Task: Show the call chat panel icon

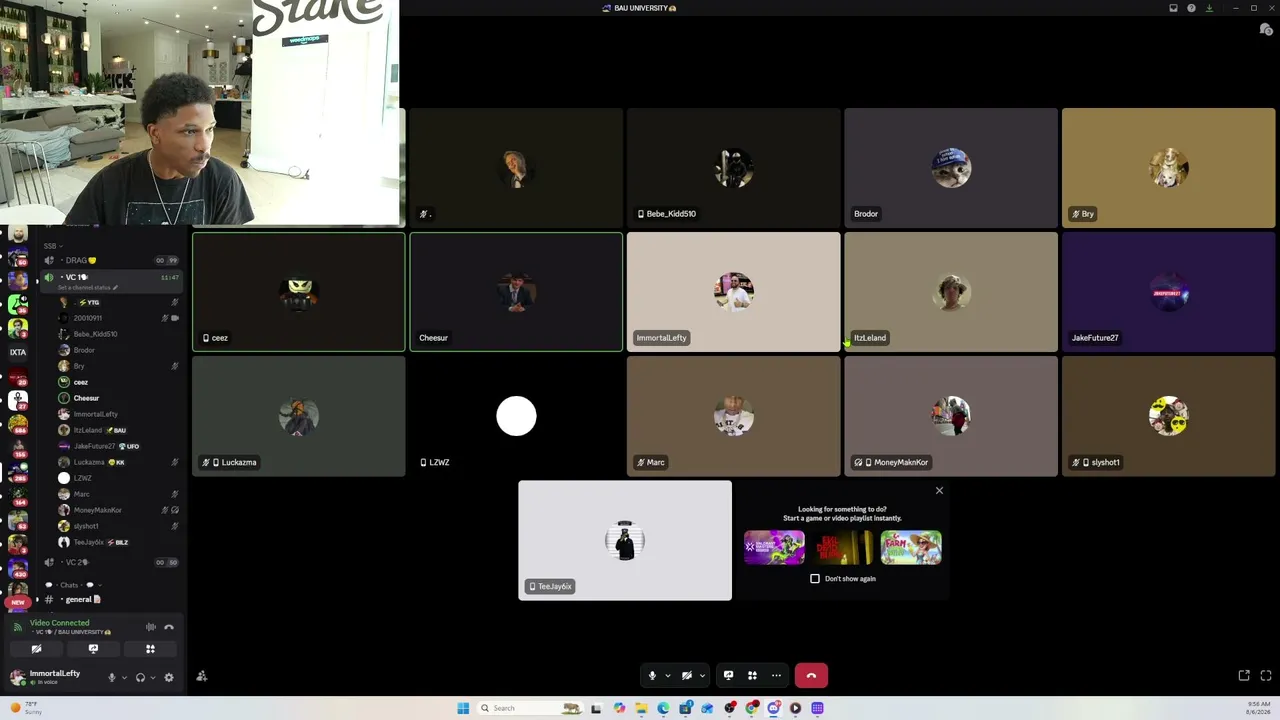Action: pos(1266,29)
